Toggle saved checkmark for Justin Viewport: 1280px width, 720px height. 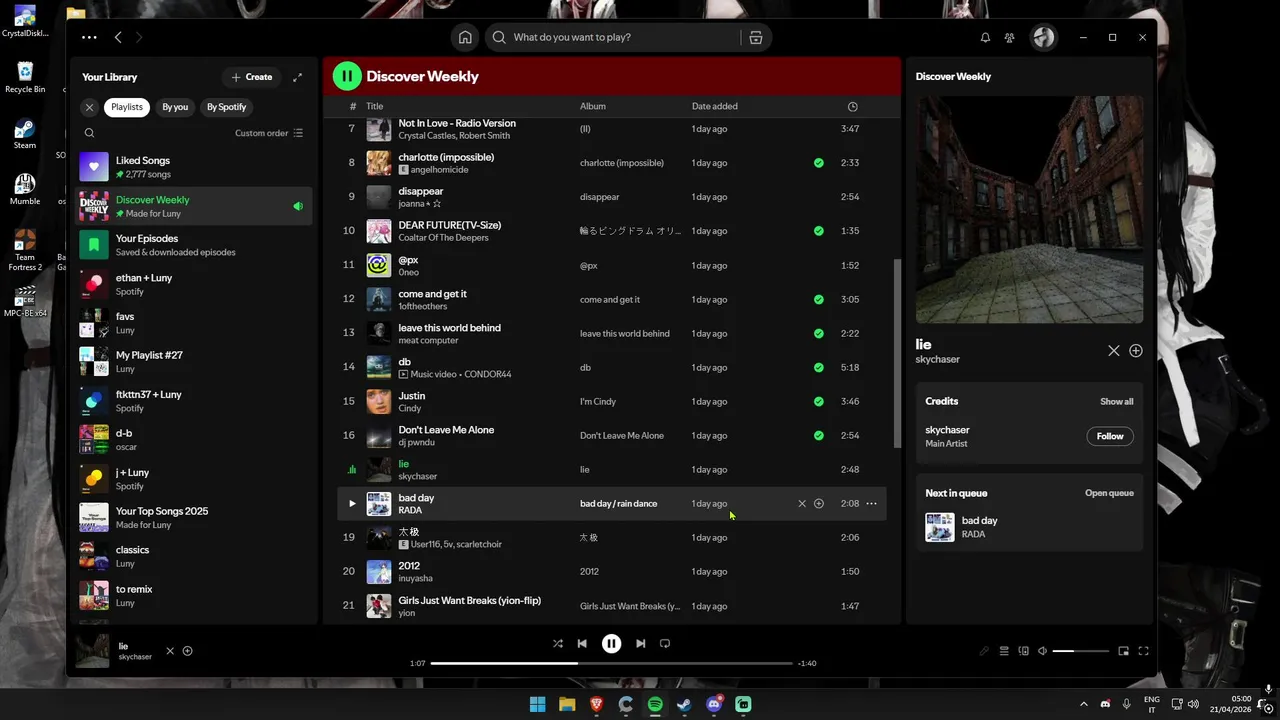point(819,402)
